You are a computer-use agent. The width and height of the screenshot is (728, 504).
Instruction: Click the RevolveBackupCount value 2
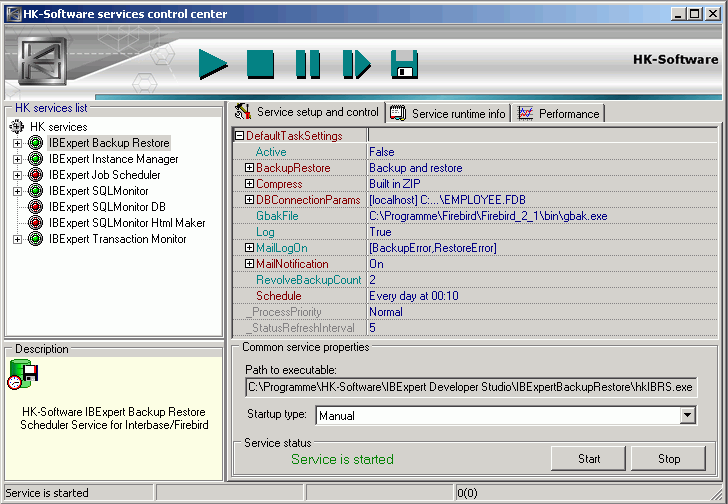372,280
